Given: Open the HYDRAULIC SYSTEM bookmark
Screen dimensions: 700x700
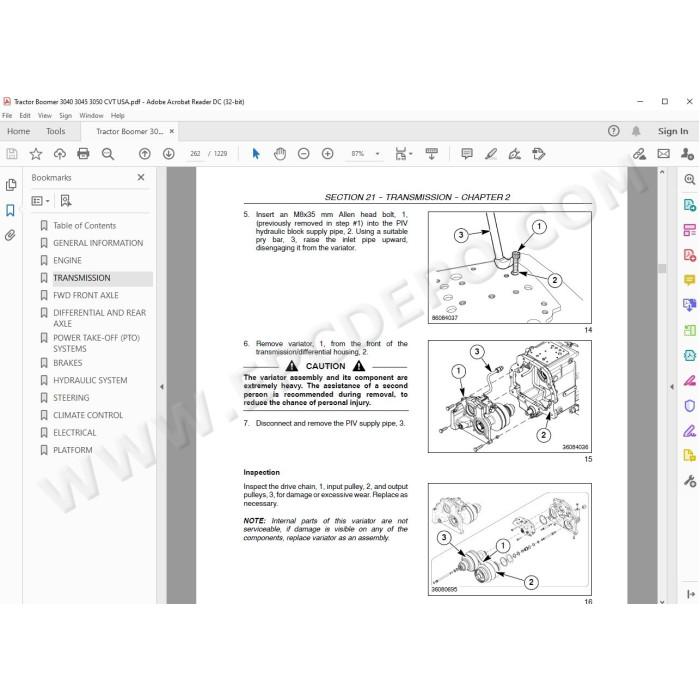Looking at the screenshot, I should (90, 380).
